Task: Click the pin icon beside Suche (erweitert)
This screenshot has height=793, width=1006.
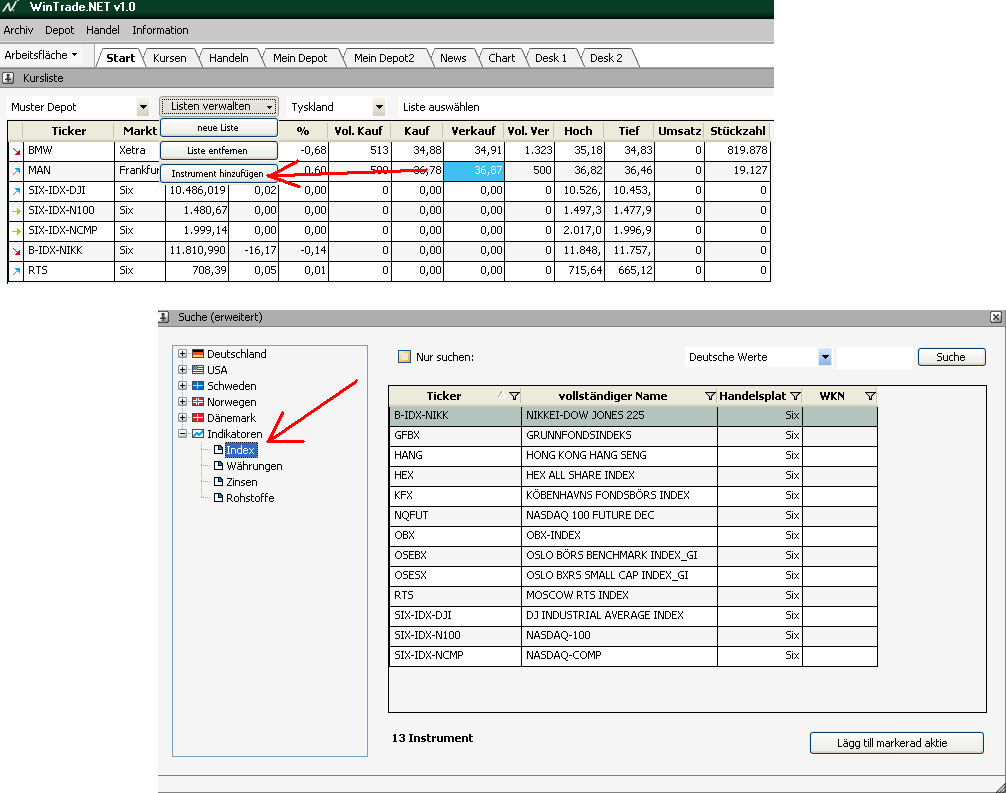Action: click(x=165, y=317)
